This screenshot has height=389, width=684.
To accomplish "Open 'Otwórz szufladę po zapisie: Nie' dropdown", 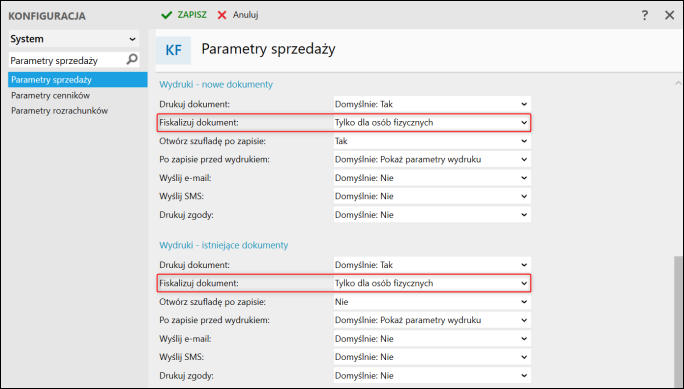I will (x=432, y=302).
